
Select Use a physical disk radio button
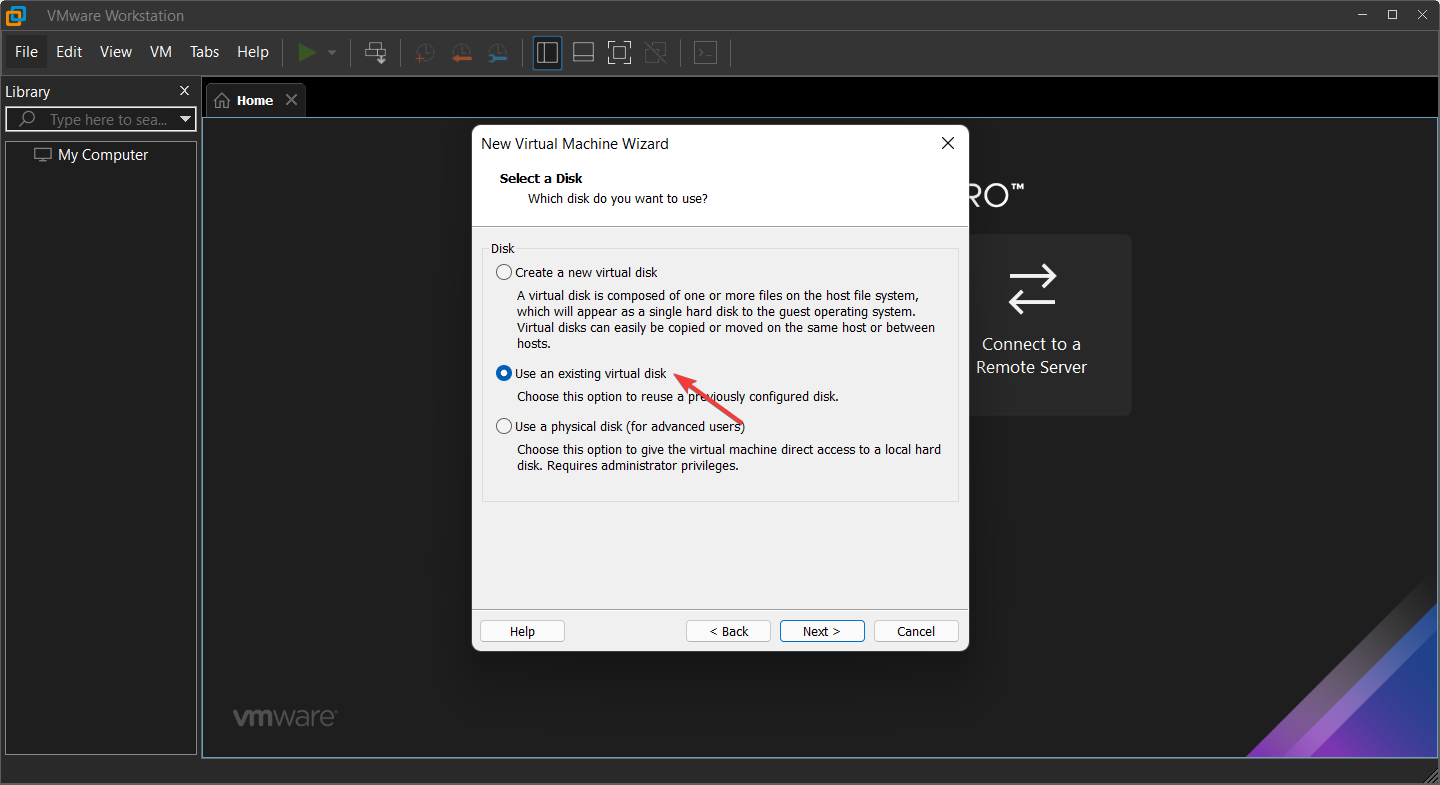(504, 426)
